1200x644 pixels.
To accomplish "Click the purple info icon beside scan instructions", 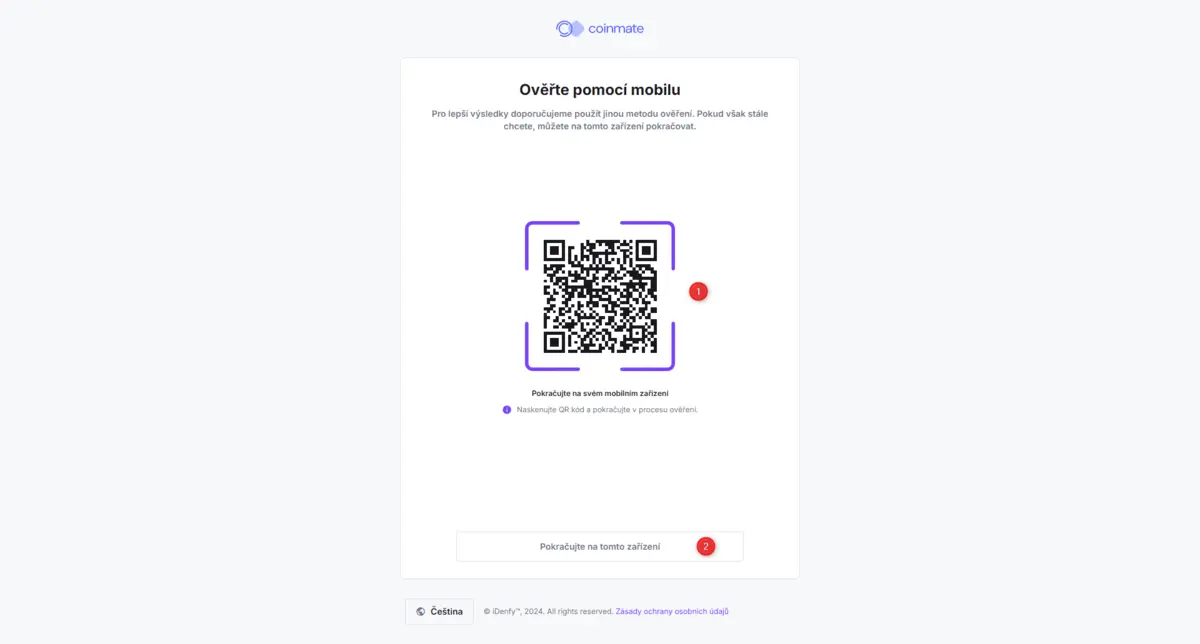I will click(x=507, y=410).
